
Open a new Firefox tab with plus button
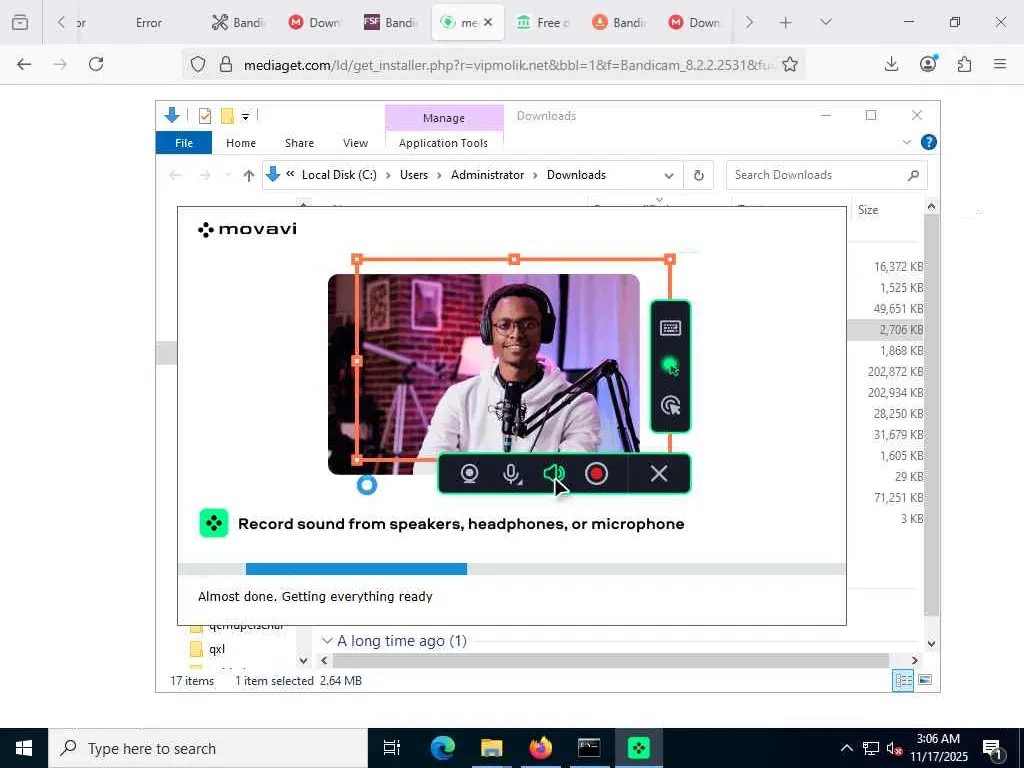786,22
